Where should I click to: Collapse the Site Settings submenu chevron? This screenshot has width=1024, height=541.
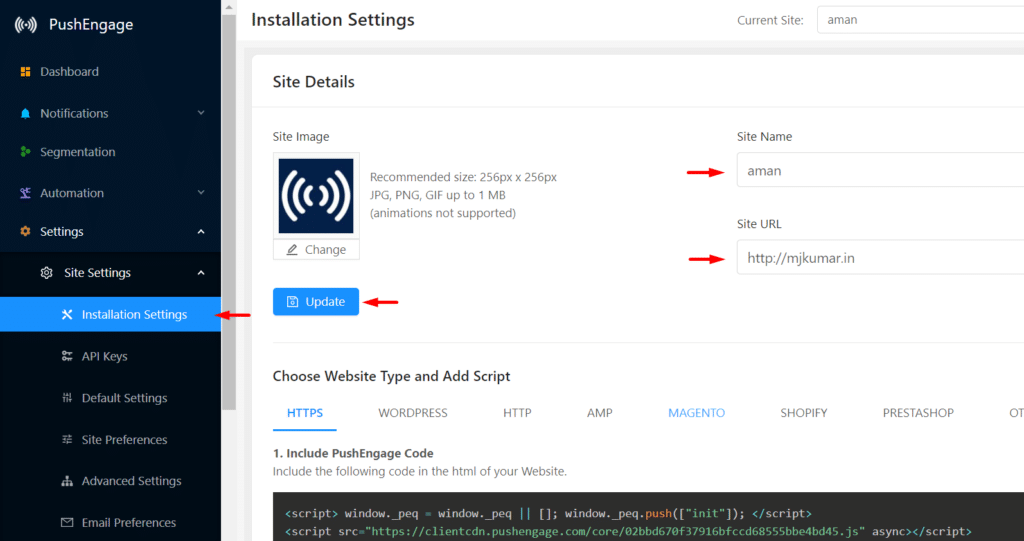[x=201, y=273]
